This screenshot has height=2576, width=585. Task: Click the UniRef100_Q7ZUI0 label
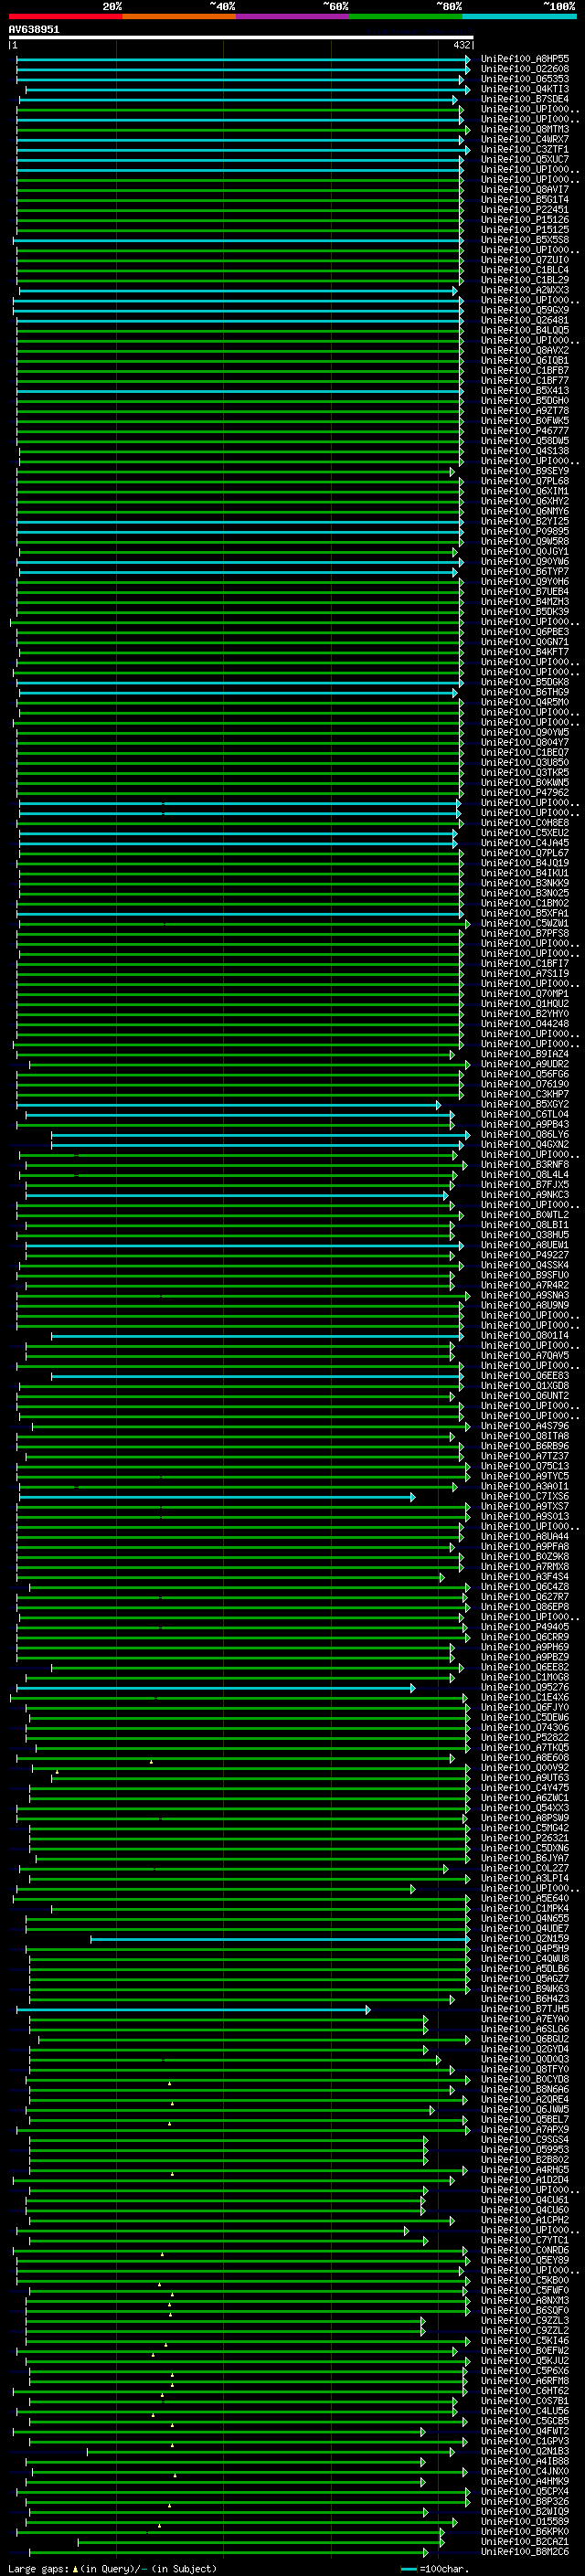(525, 260)
